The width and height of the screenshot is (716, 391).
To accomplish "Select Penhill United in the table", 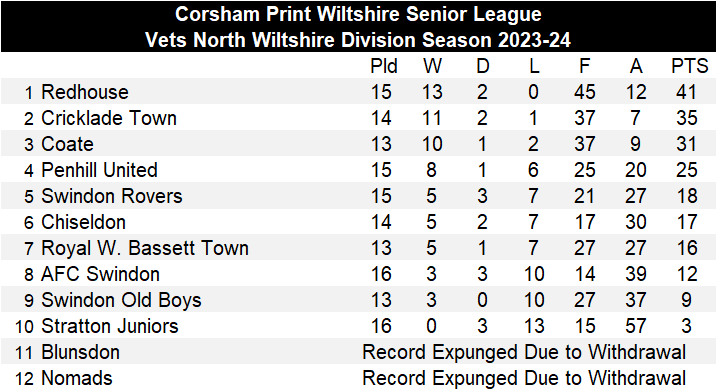I will (x=100, y=170).
